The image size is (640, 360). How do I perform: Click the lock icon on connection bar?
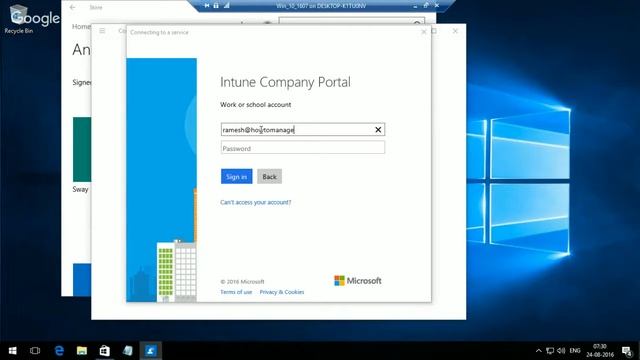pos(216,6)
